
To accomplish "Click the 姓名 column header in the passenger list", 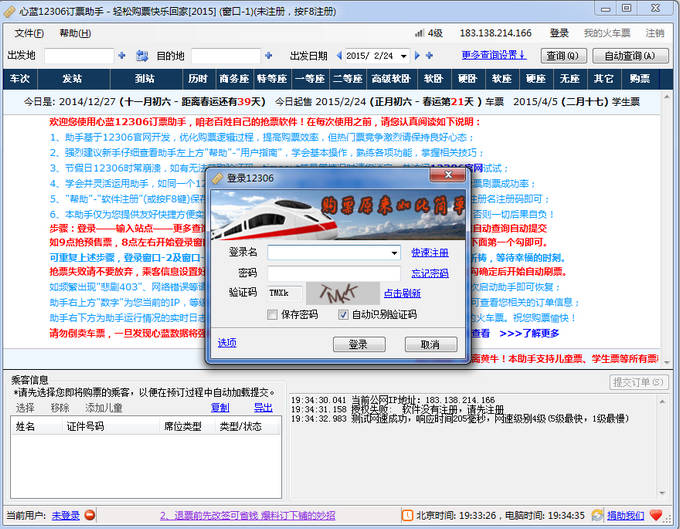I will [36, 427].
